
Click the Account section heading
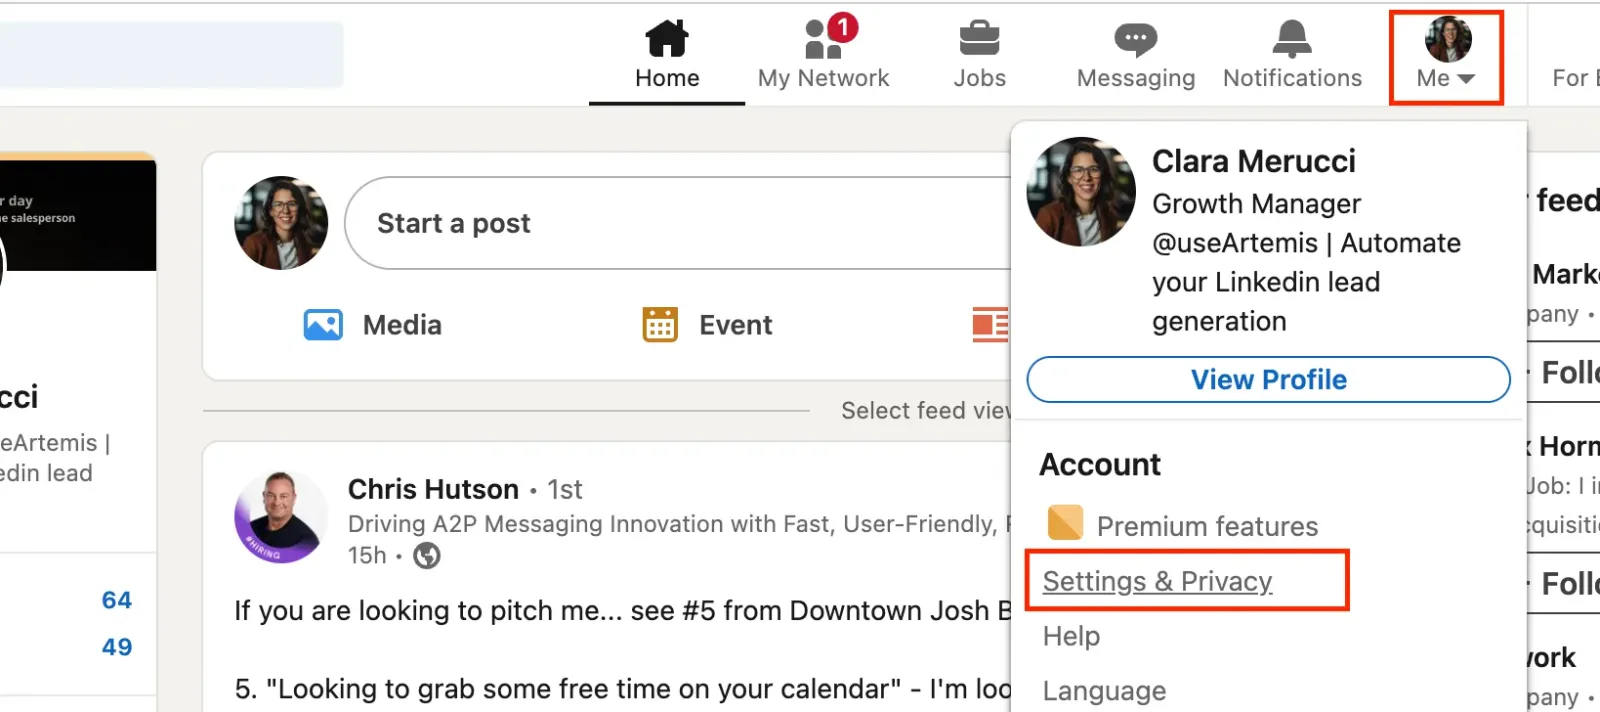(1100, 465)
